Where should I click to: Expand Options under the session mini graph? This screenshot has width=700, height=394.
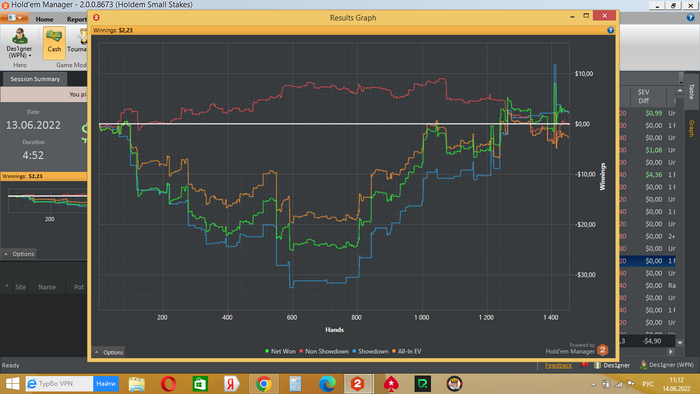[19, 254]
